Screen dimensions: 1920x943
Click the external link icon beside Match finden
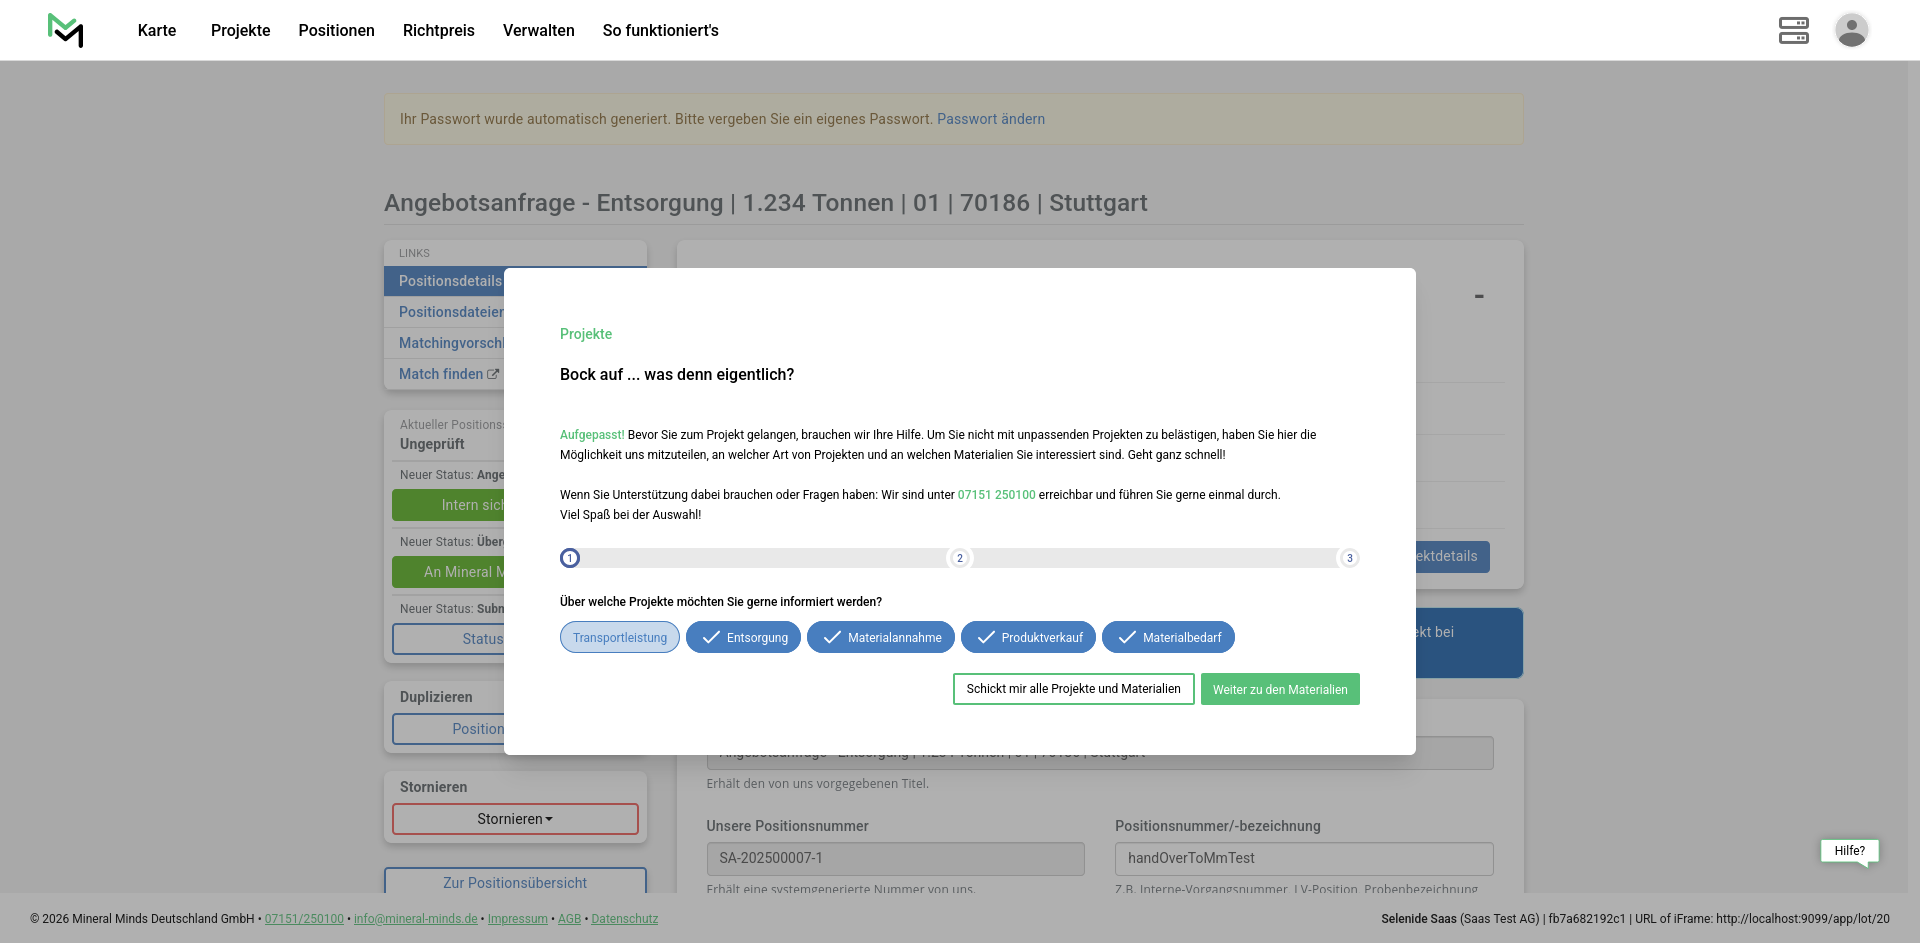[493, 374]
